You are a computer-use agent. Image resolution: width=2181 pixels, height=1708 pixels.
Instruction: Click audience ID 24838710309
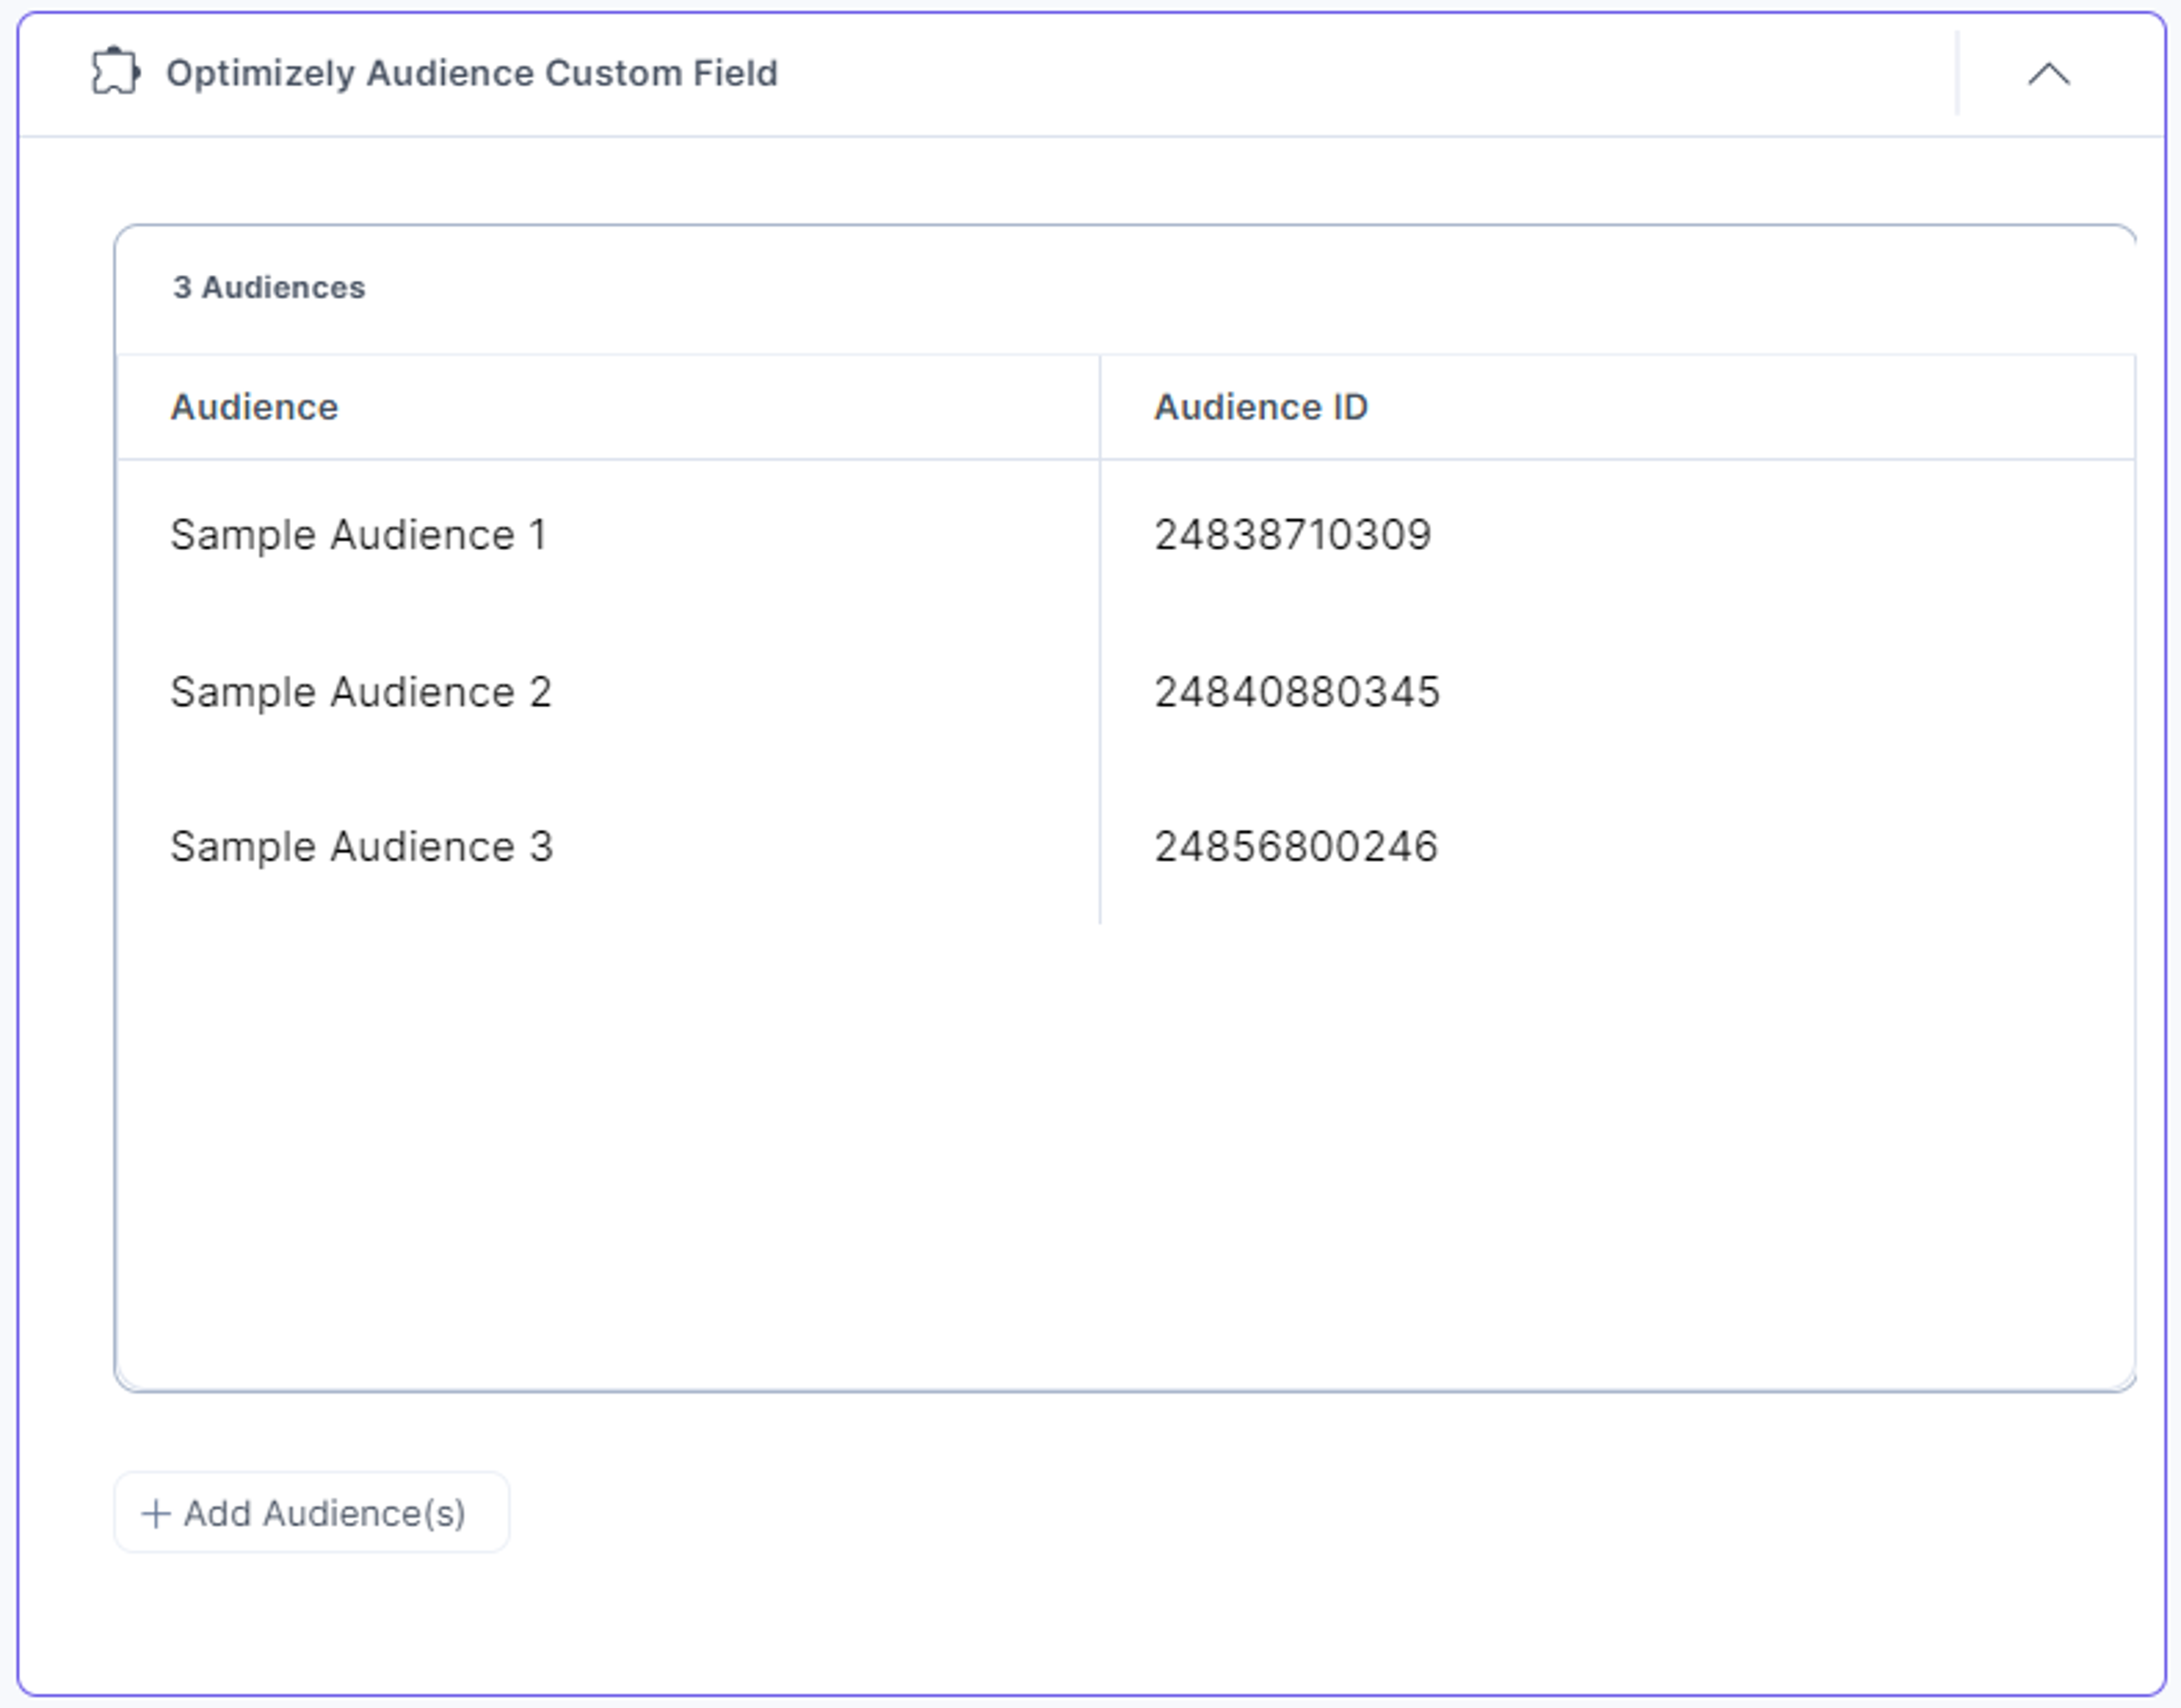(x=1292, y=535)
